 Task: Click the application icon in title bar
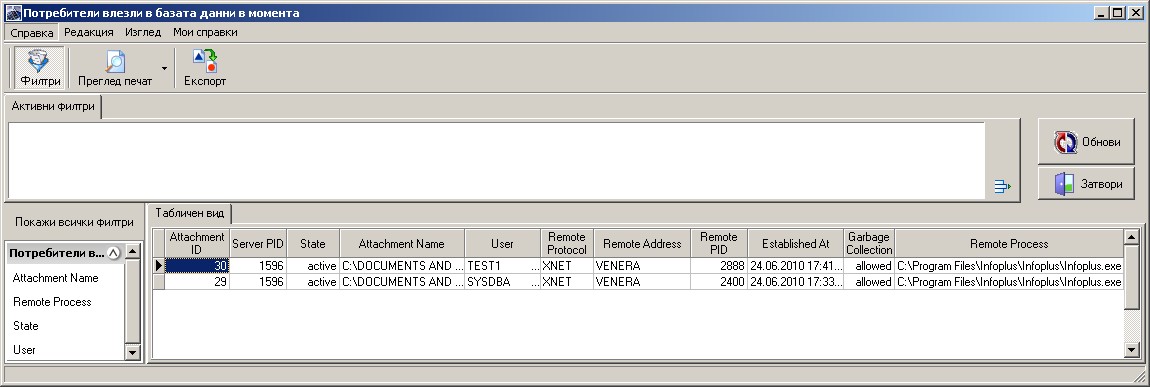click(x=13, y=12)
